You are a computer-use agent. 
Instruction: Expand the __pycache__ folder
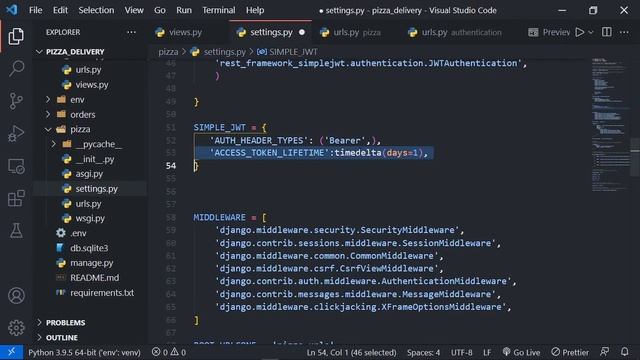point(98,144)
